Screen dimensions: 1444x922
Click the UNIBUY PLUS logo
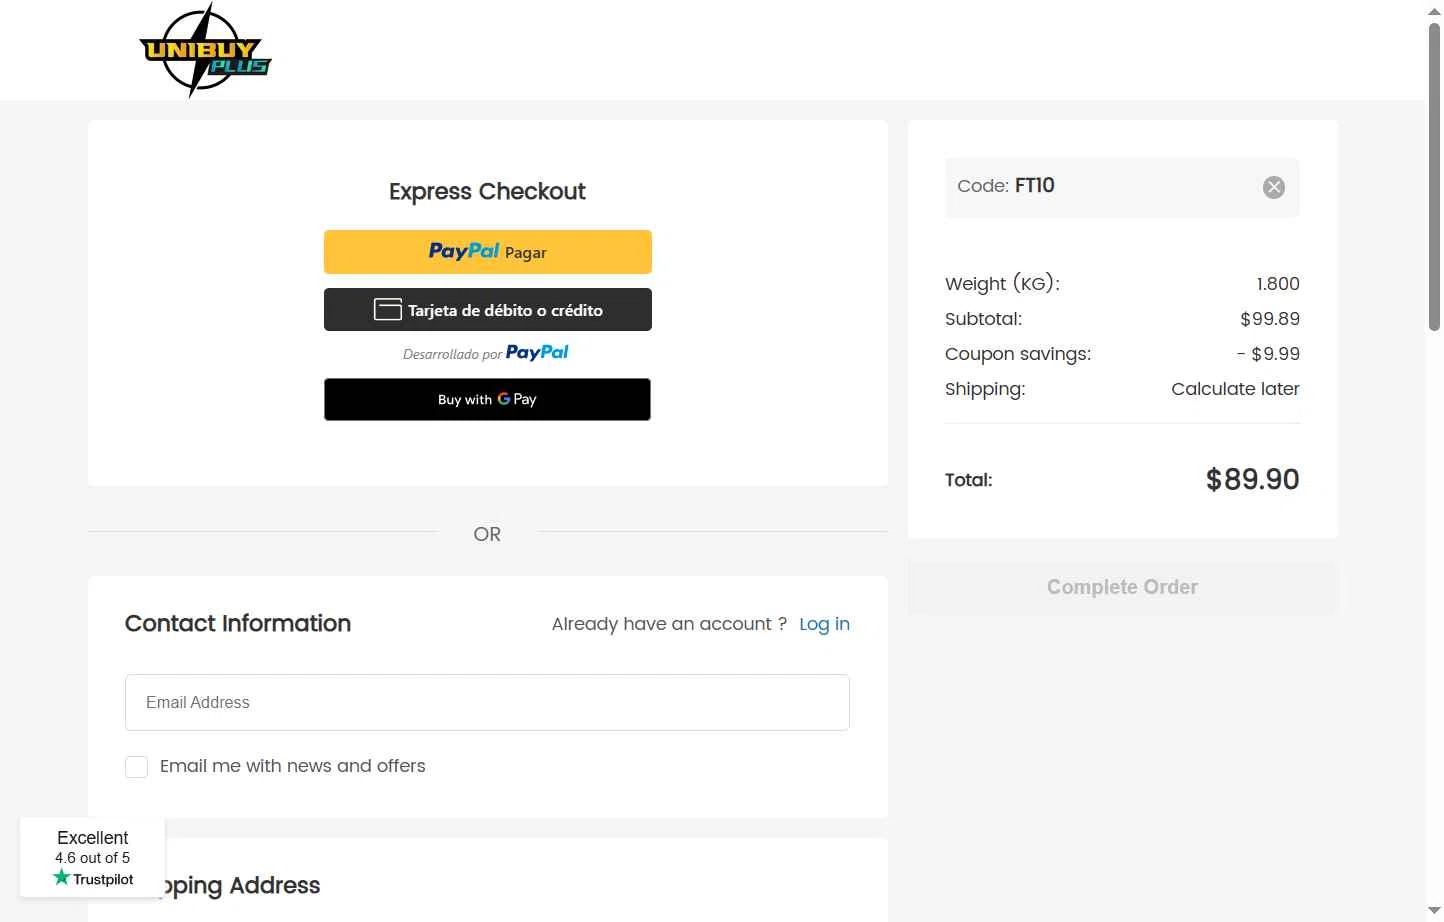205,50
